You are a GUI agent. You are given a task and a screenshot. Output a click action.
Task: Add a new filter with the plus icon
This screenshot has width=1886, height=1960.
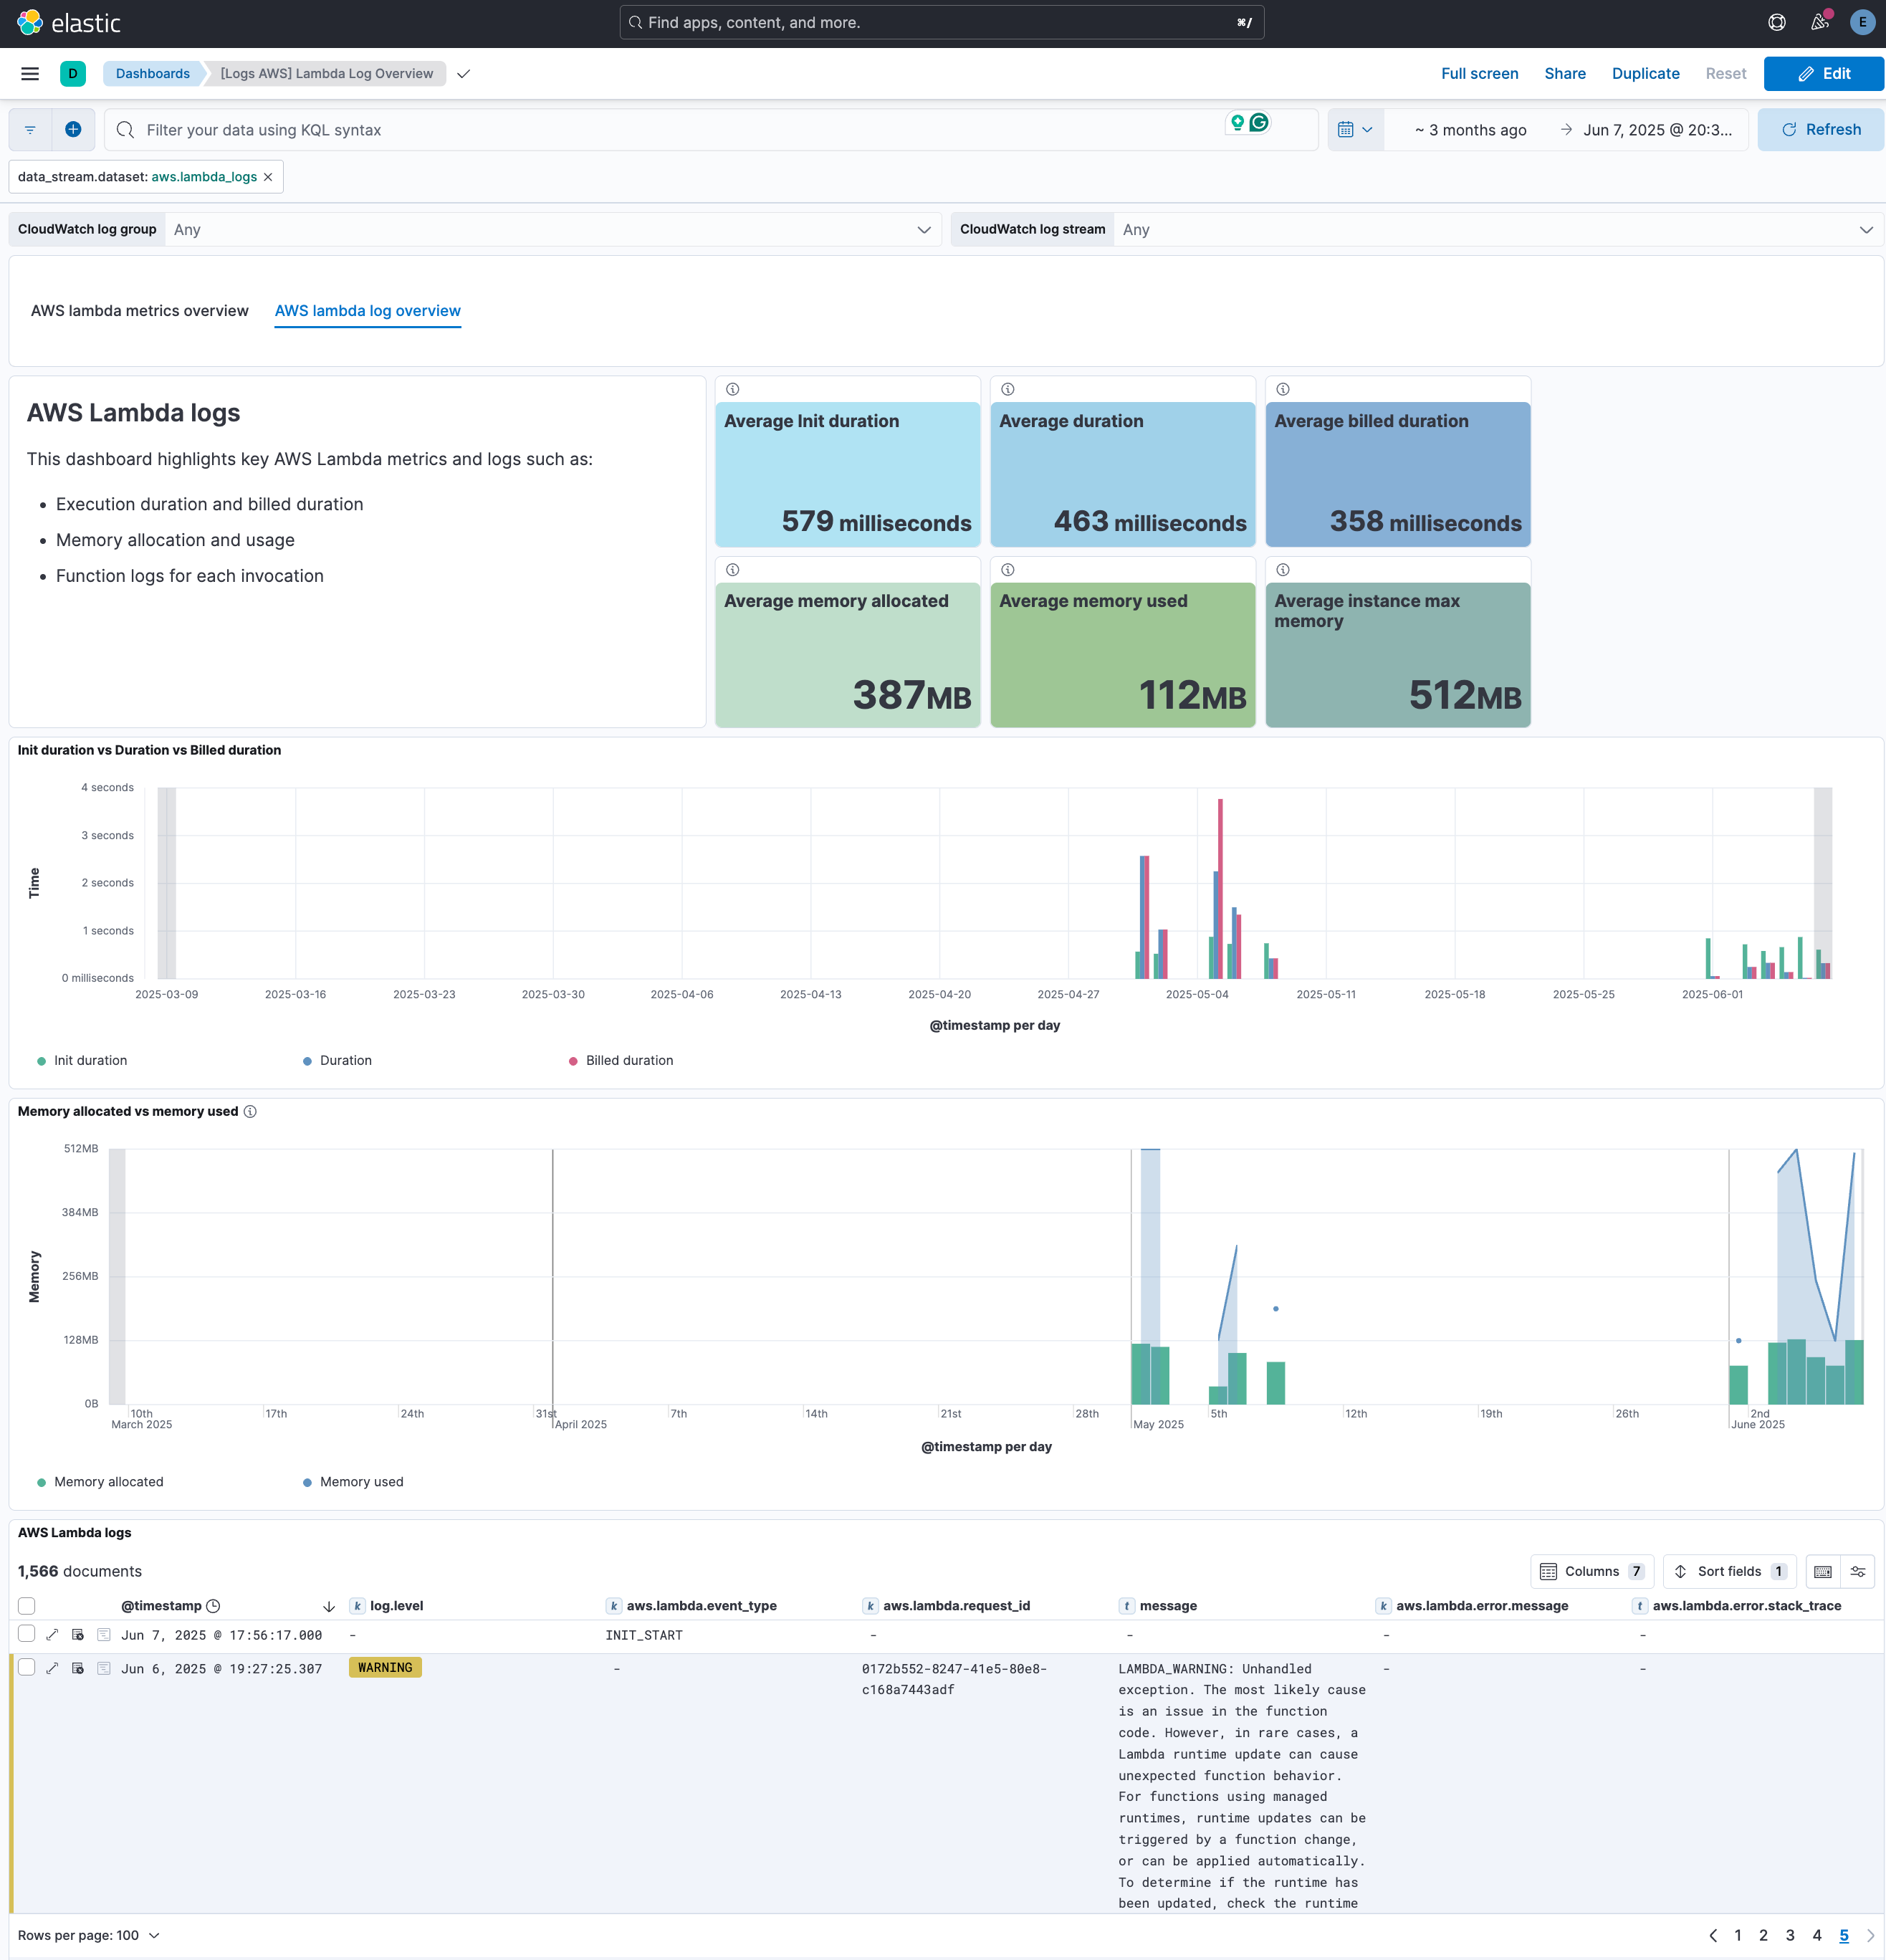74,129
